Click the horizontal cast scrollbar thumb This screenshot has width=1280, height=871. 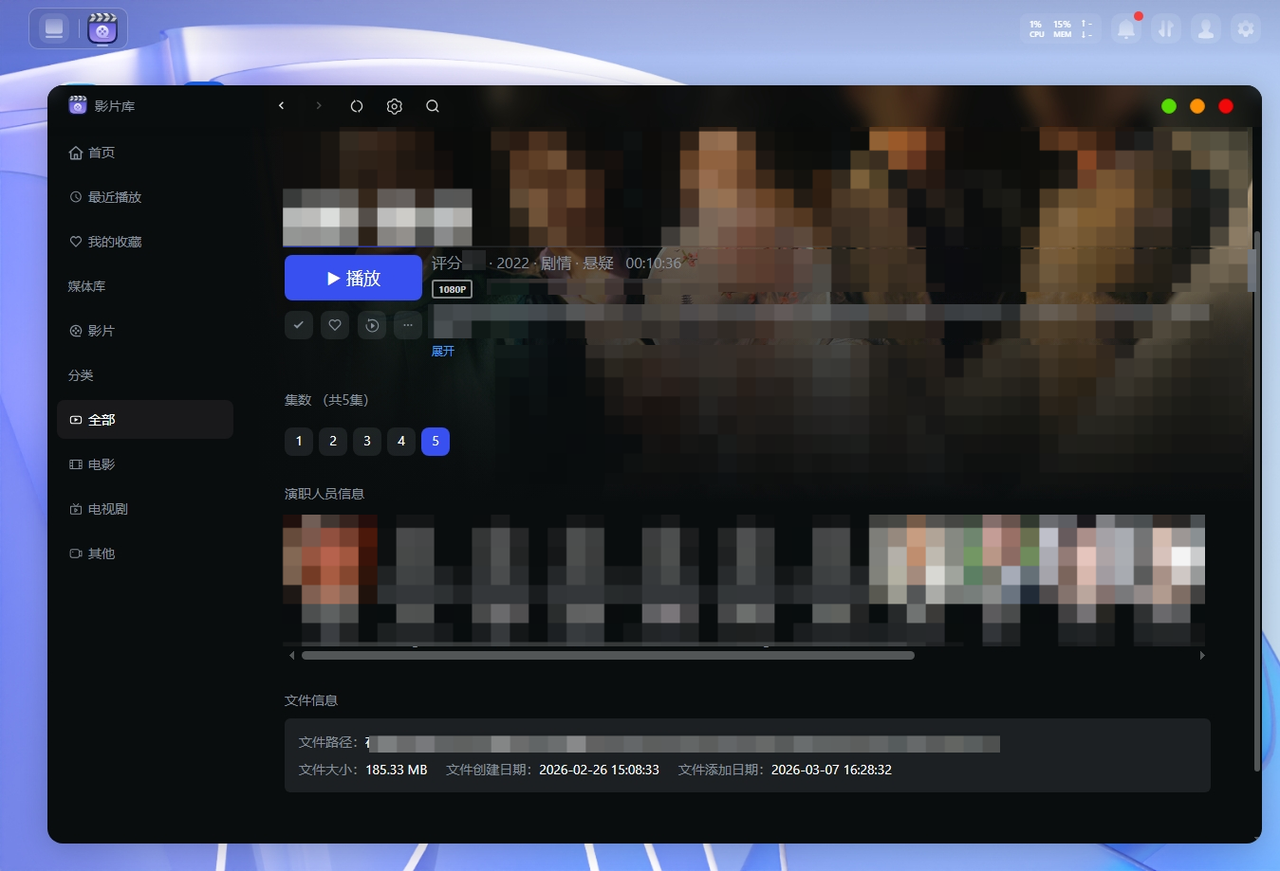pos(608,655)
